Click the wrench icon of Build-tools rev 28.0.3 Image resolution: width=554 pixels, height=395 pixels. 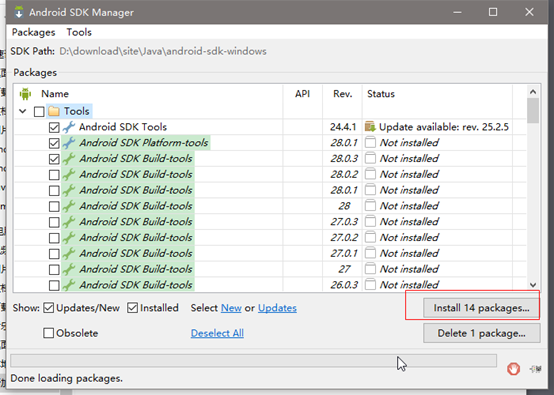click(x=69, y=159)
